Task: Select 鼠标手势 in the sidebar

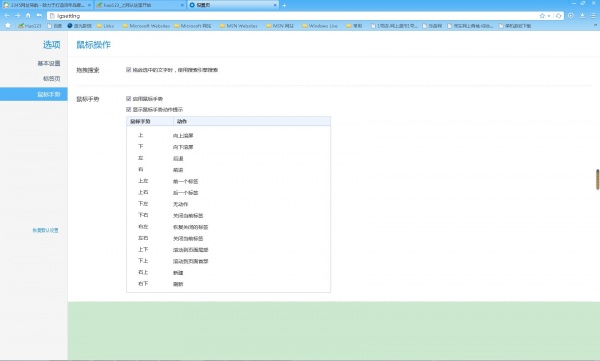Action: pos(34,94)
